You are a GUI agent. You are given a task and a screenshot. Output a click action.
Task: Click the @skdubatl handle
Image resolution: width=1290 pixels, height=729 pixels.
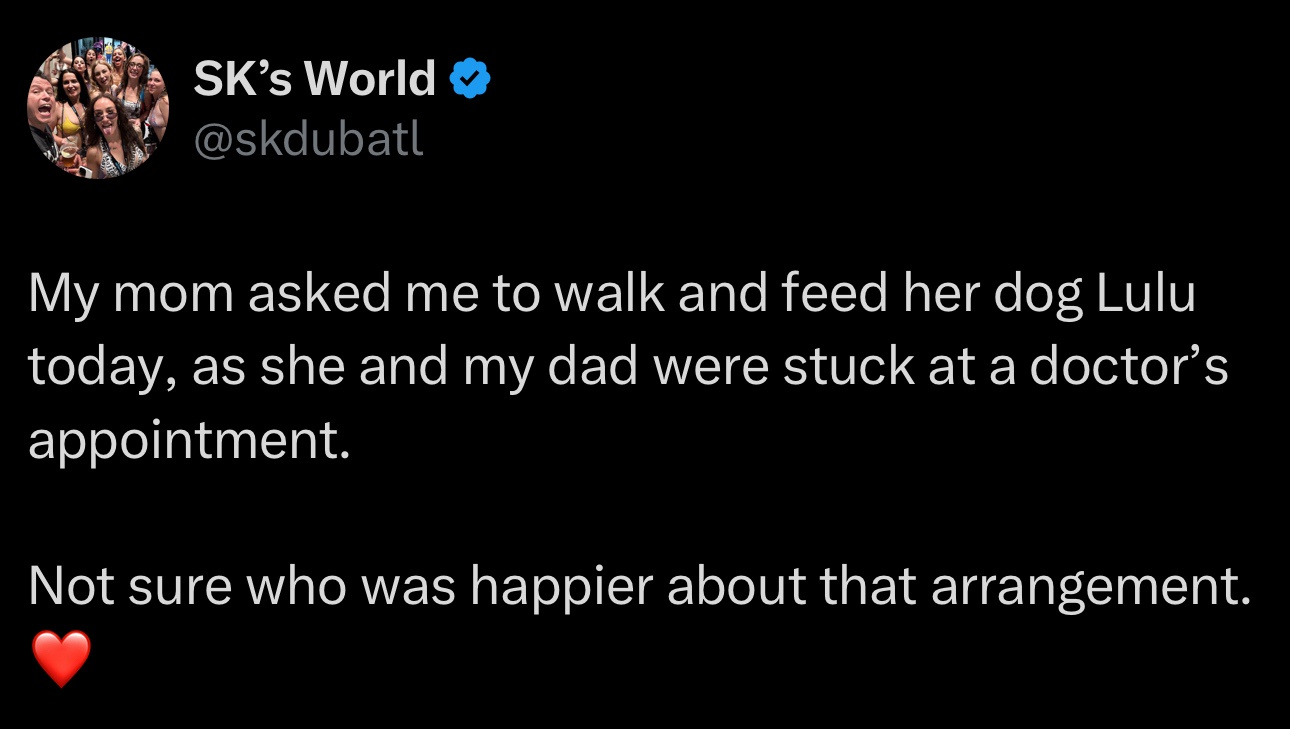coord(308,139)
